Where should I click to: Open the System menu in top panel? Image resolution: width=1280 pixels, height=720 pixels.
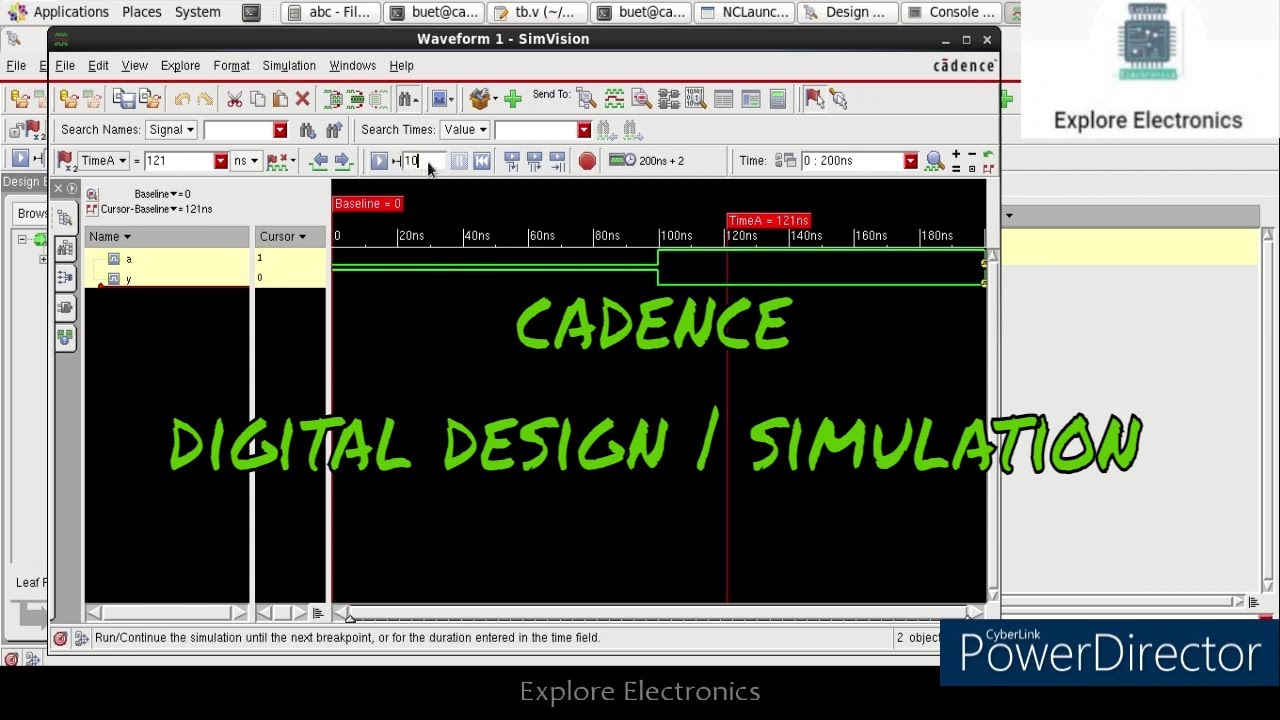pyautogui.click(x=197, y=12)
